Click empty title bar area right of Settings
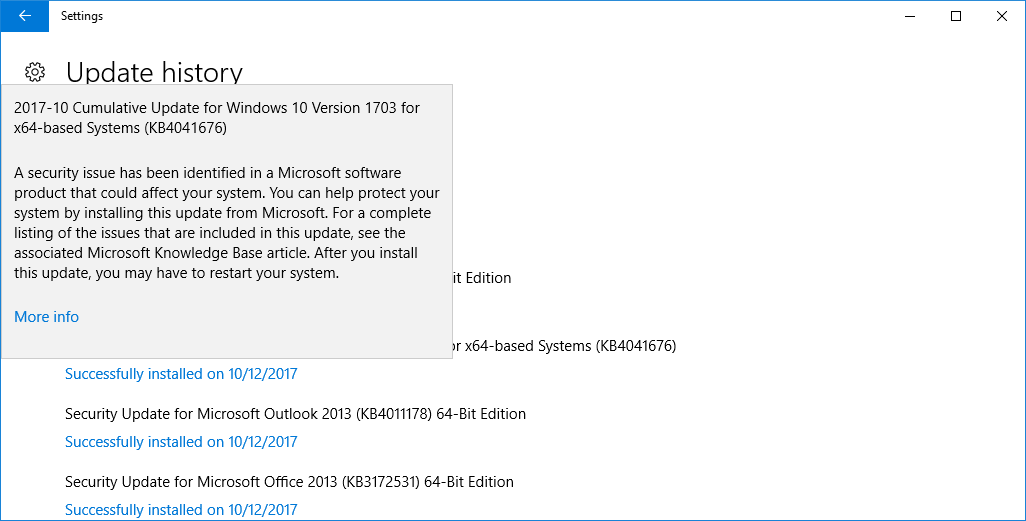The width and height of the screenshot is (1026, 521). click(x=500, y=16)
